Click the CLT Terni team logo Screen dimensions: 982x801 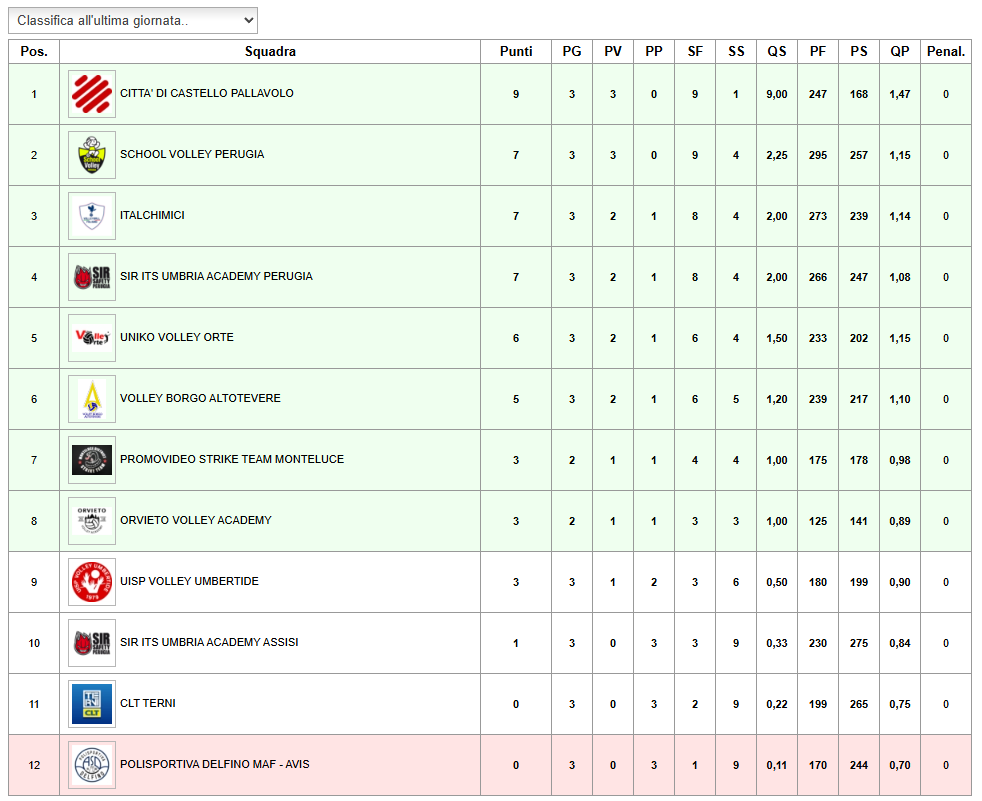[91, 704]
